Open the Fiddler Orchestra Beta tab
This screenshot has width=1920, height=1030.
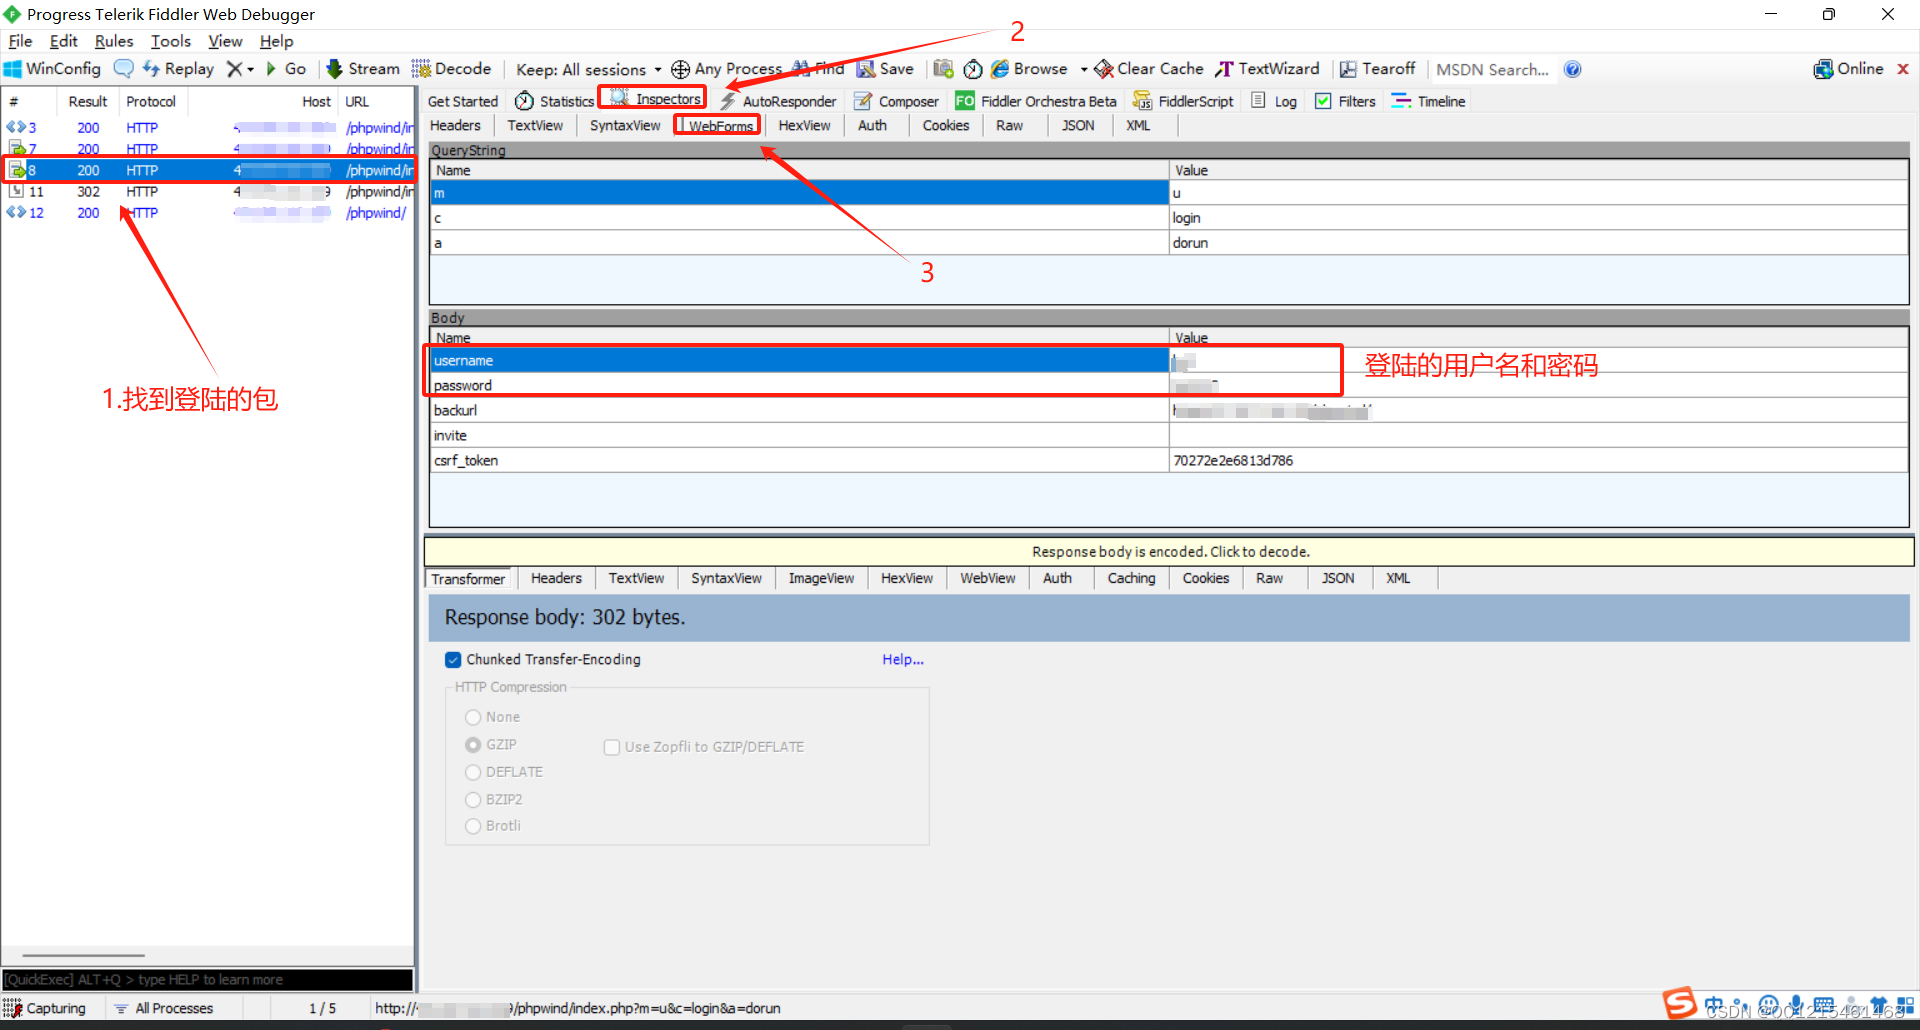click(x=1035, y=101)
